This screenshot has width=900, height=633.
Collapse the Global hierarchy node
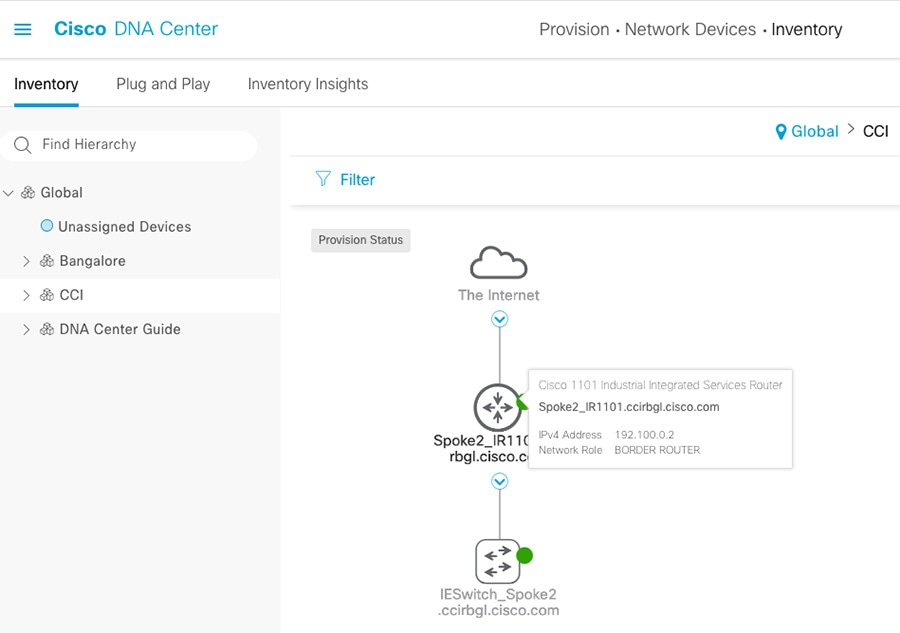pos(8,193)
